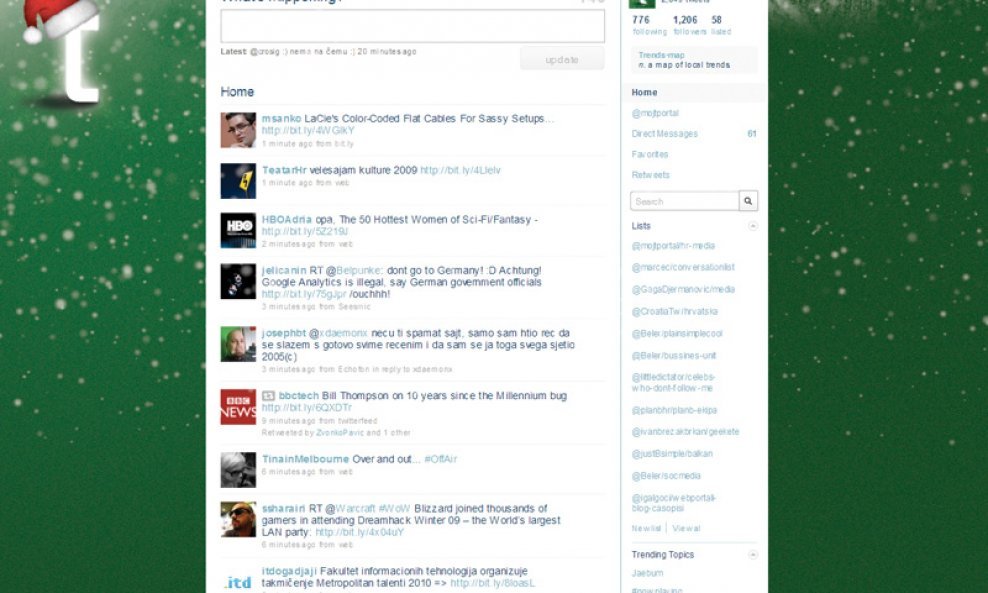Open the @Beler/socmedia list
This screenshot has width=988, height=593.
coord(666,476)
